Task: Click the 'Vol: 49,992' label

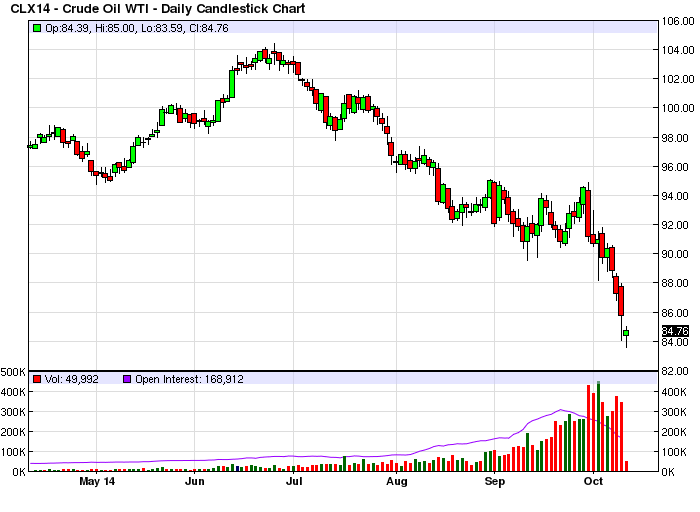Action: [x=71, y=379]
